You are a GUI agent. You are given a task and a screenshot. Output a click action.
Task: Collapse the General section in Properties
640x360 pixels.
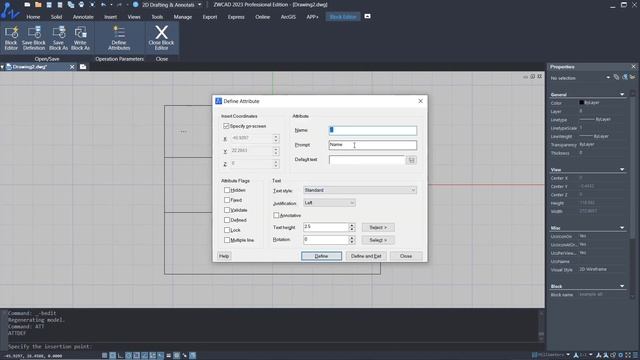(622, 94)
